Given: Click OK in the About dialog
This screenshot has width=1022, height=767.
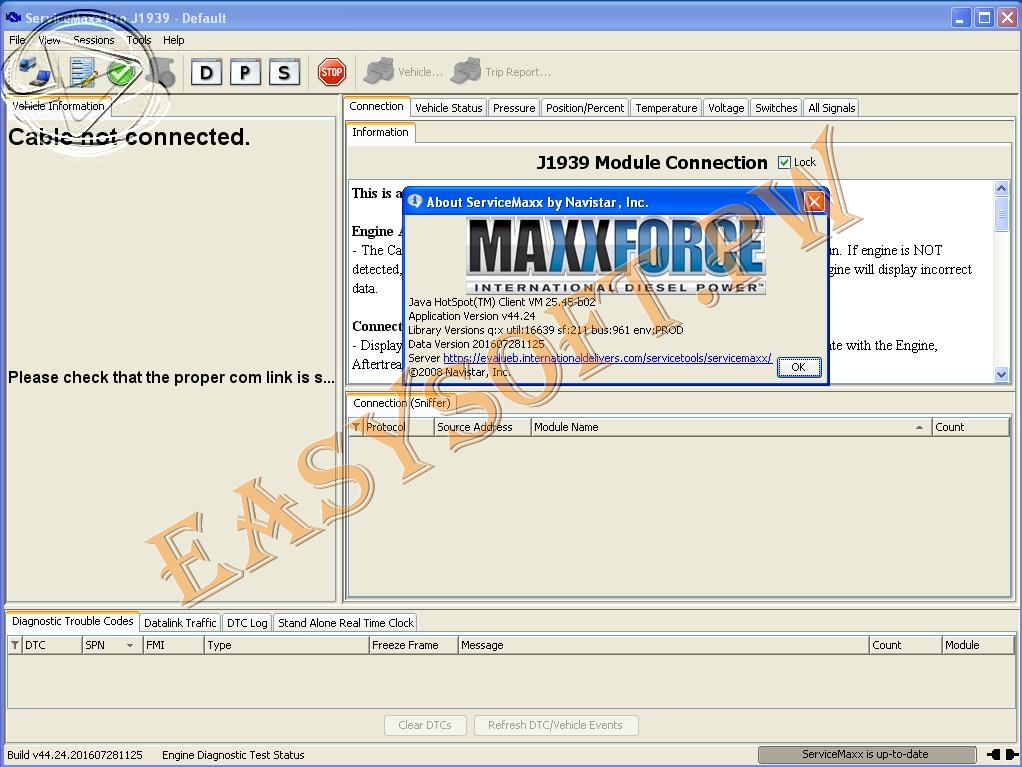Looking at the screenshot, I should tap(798, 368).
